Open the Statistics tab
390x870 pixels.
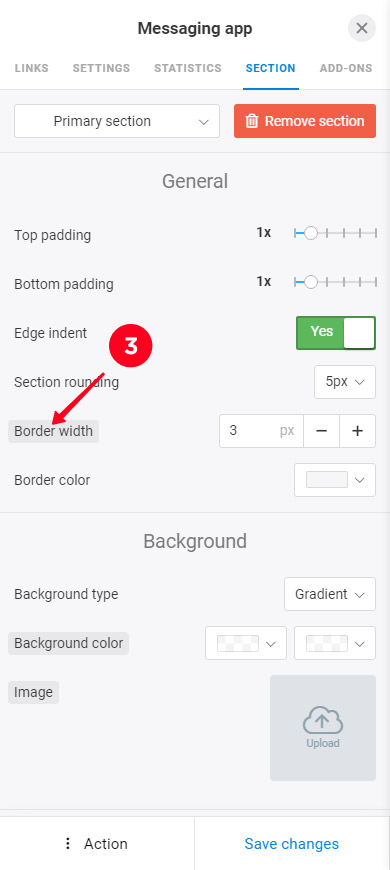click(188, 68)
